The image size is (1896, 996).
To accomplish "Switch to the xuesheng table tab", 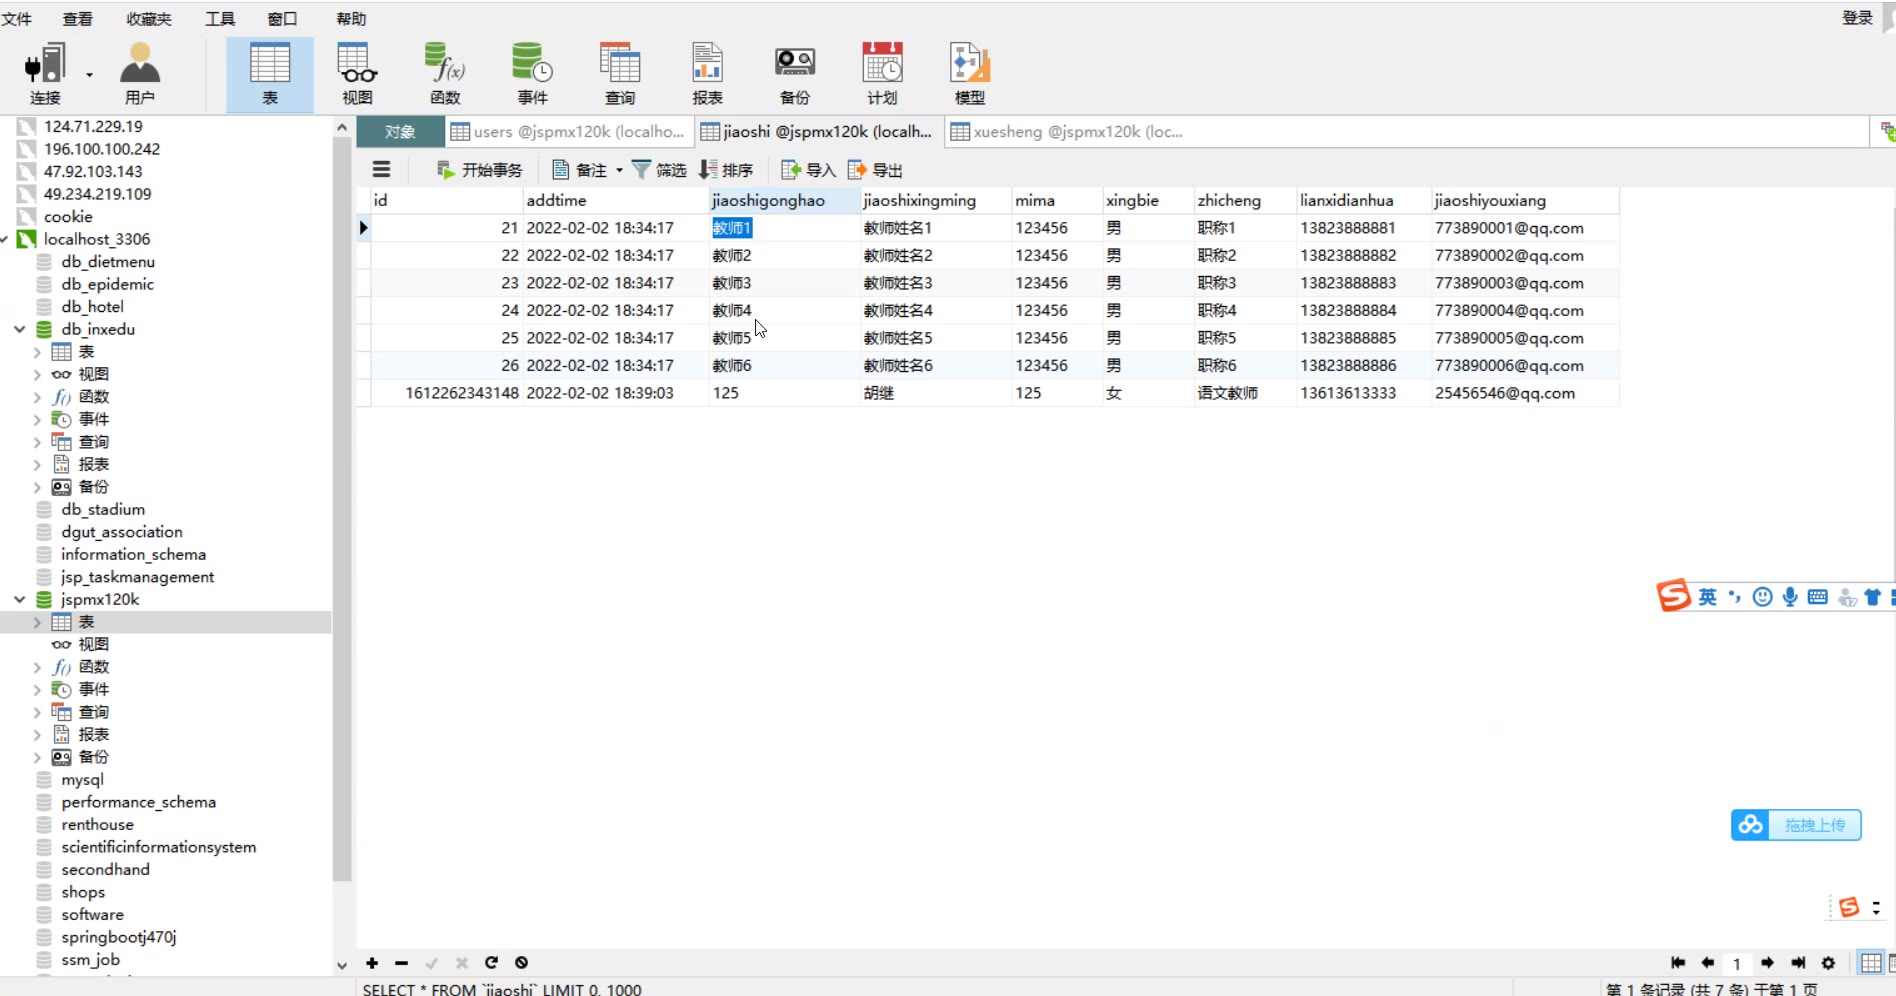I will click(1066, 132).
